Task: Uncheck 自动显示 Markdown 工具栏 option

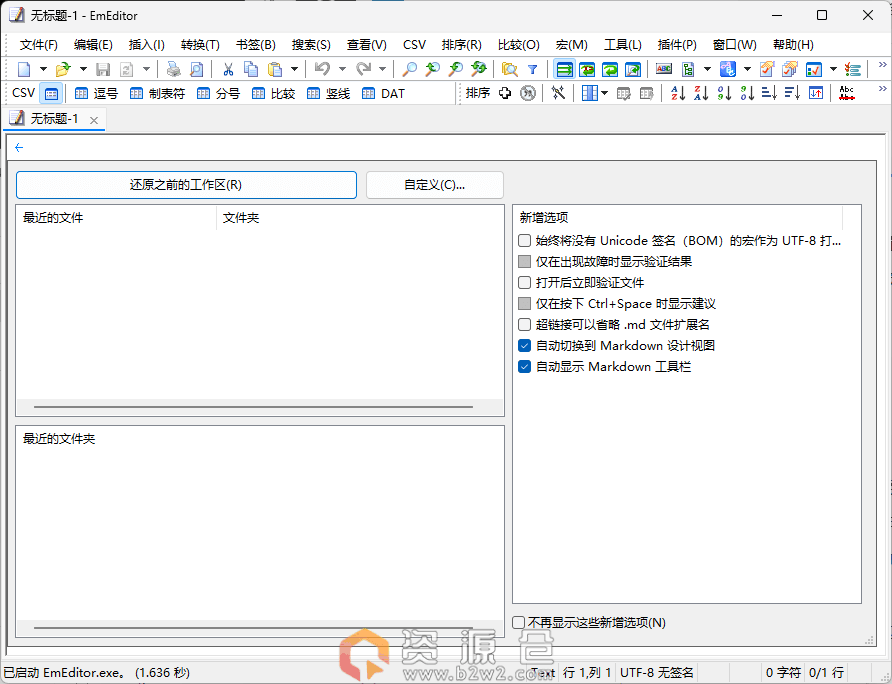Action: (x=525, y=367)
